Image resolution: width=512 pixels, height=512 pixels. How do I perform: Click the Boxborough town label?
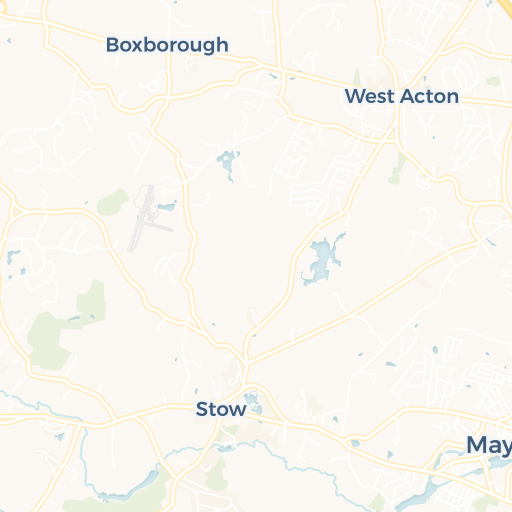click(x=167, y=45)
